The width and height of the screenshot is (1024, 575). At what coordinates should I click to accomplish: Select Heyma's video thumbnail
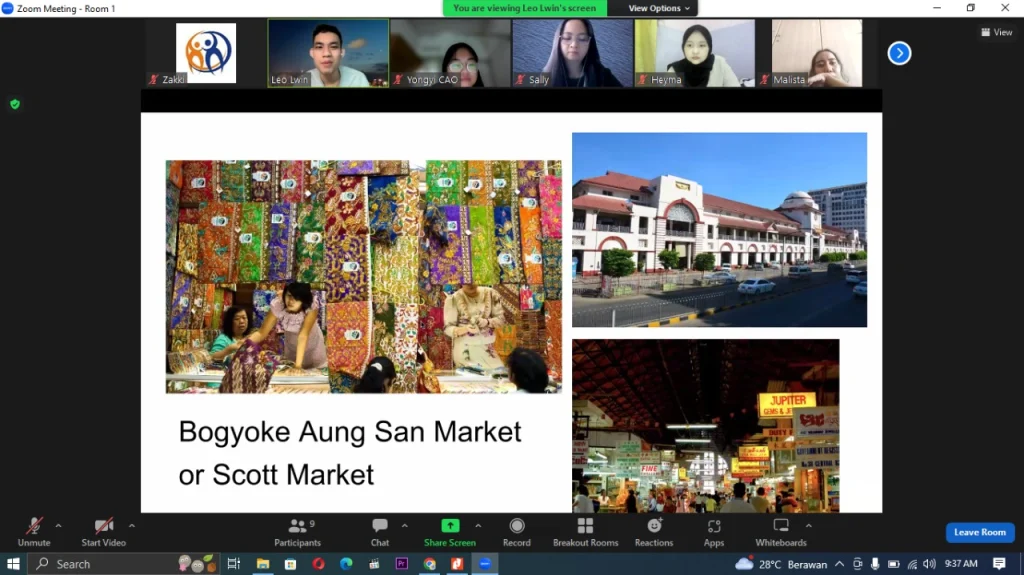coord(694,53)
